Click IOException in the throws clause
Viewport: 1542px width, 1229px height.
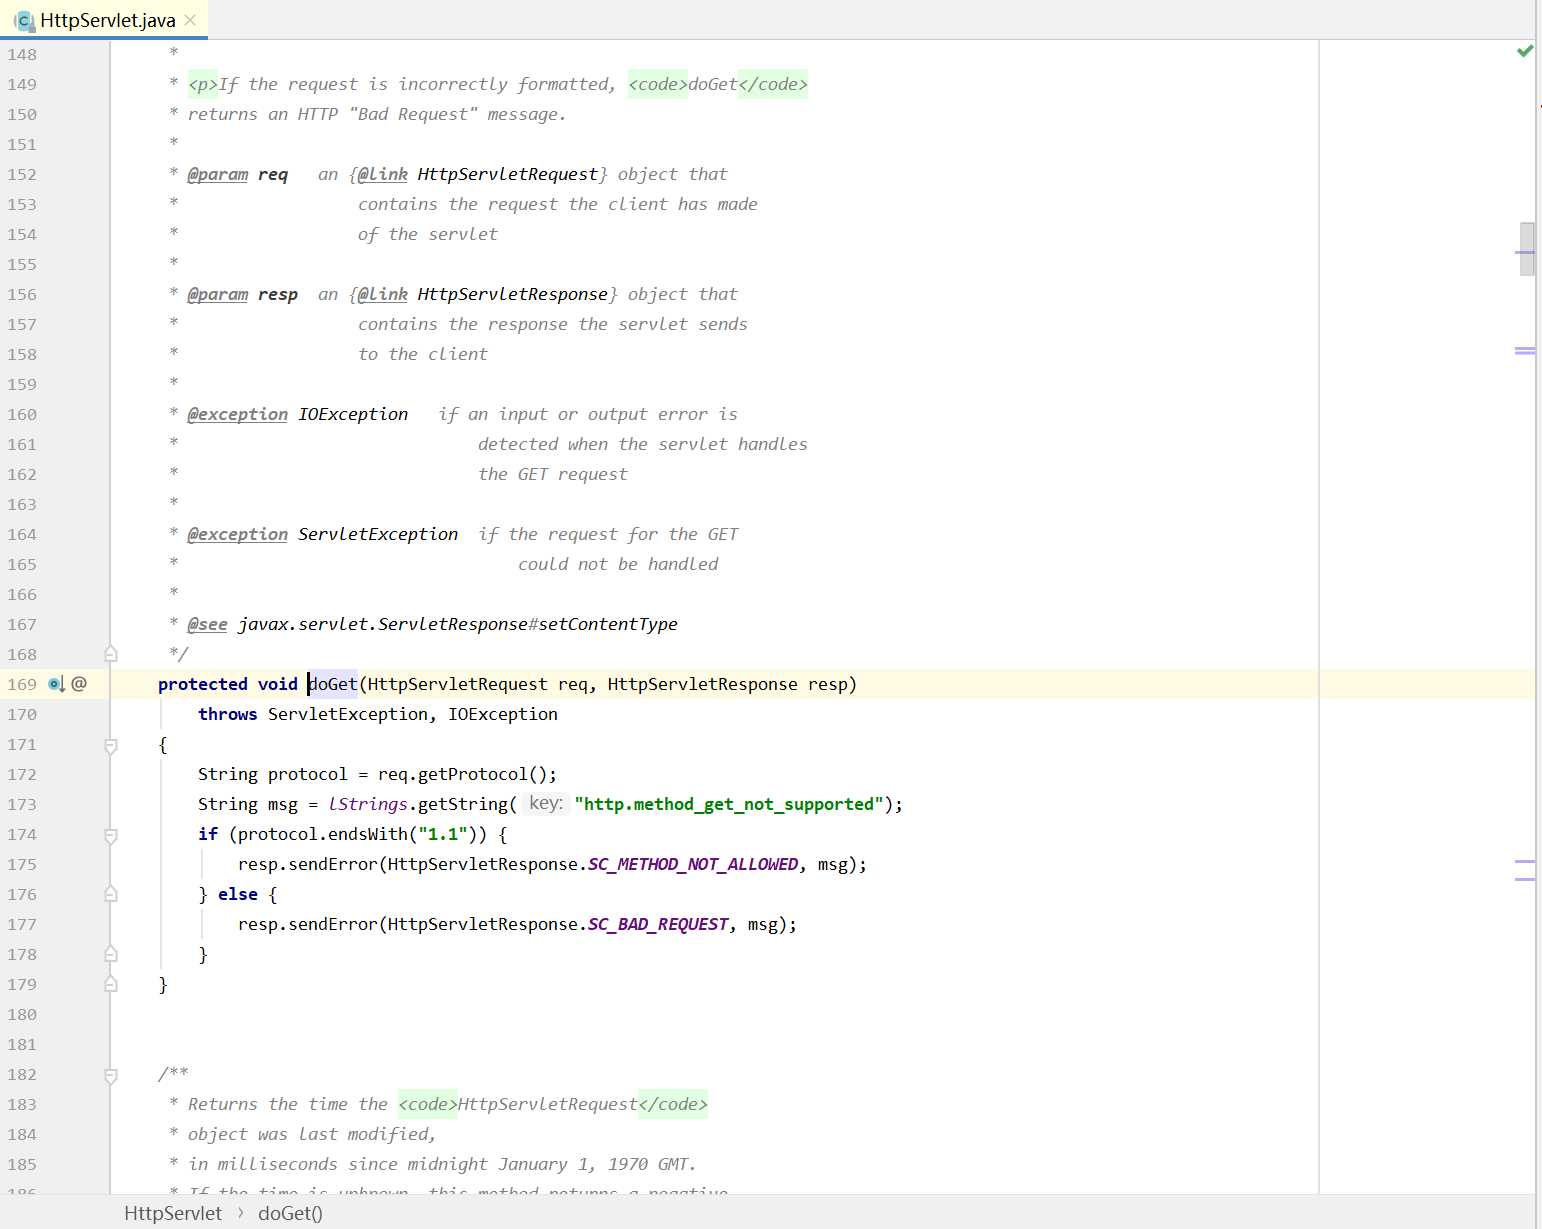pos(503,714)
